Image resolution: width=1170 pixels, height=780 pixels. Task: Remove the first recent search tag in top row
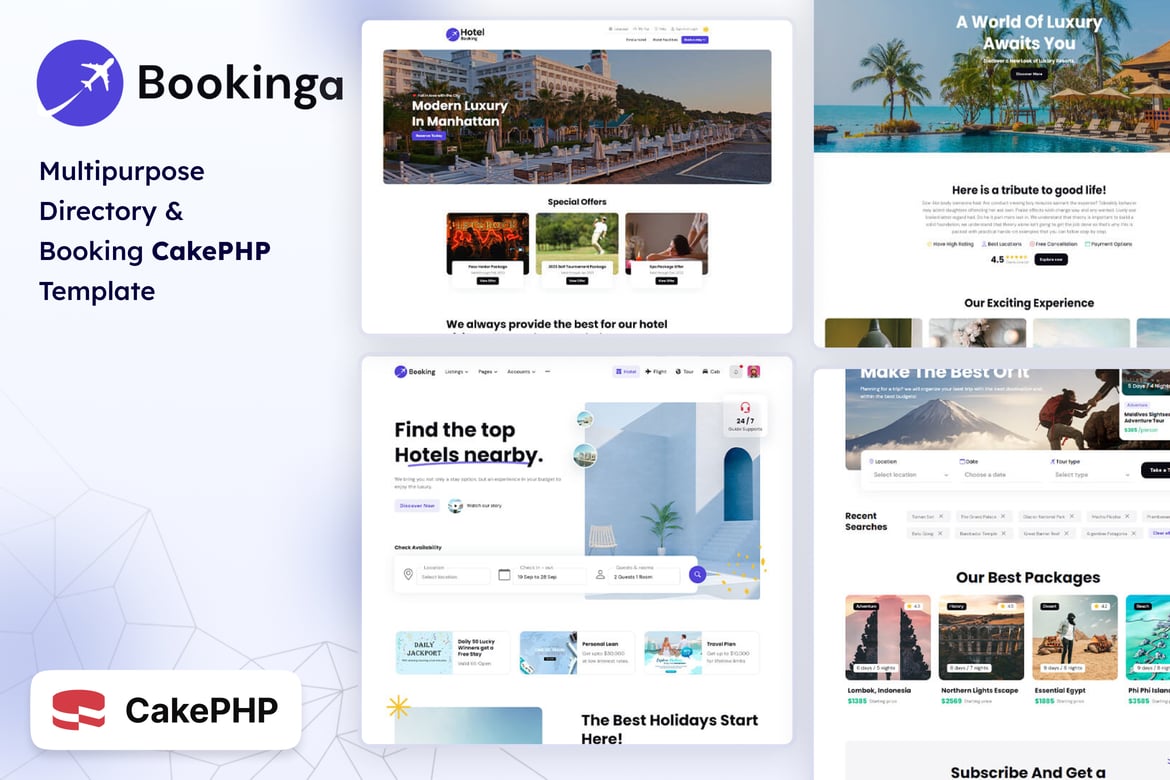[x=941, y=517]
